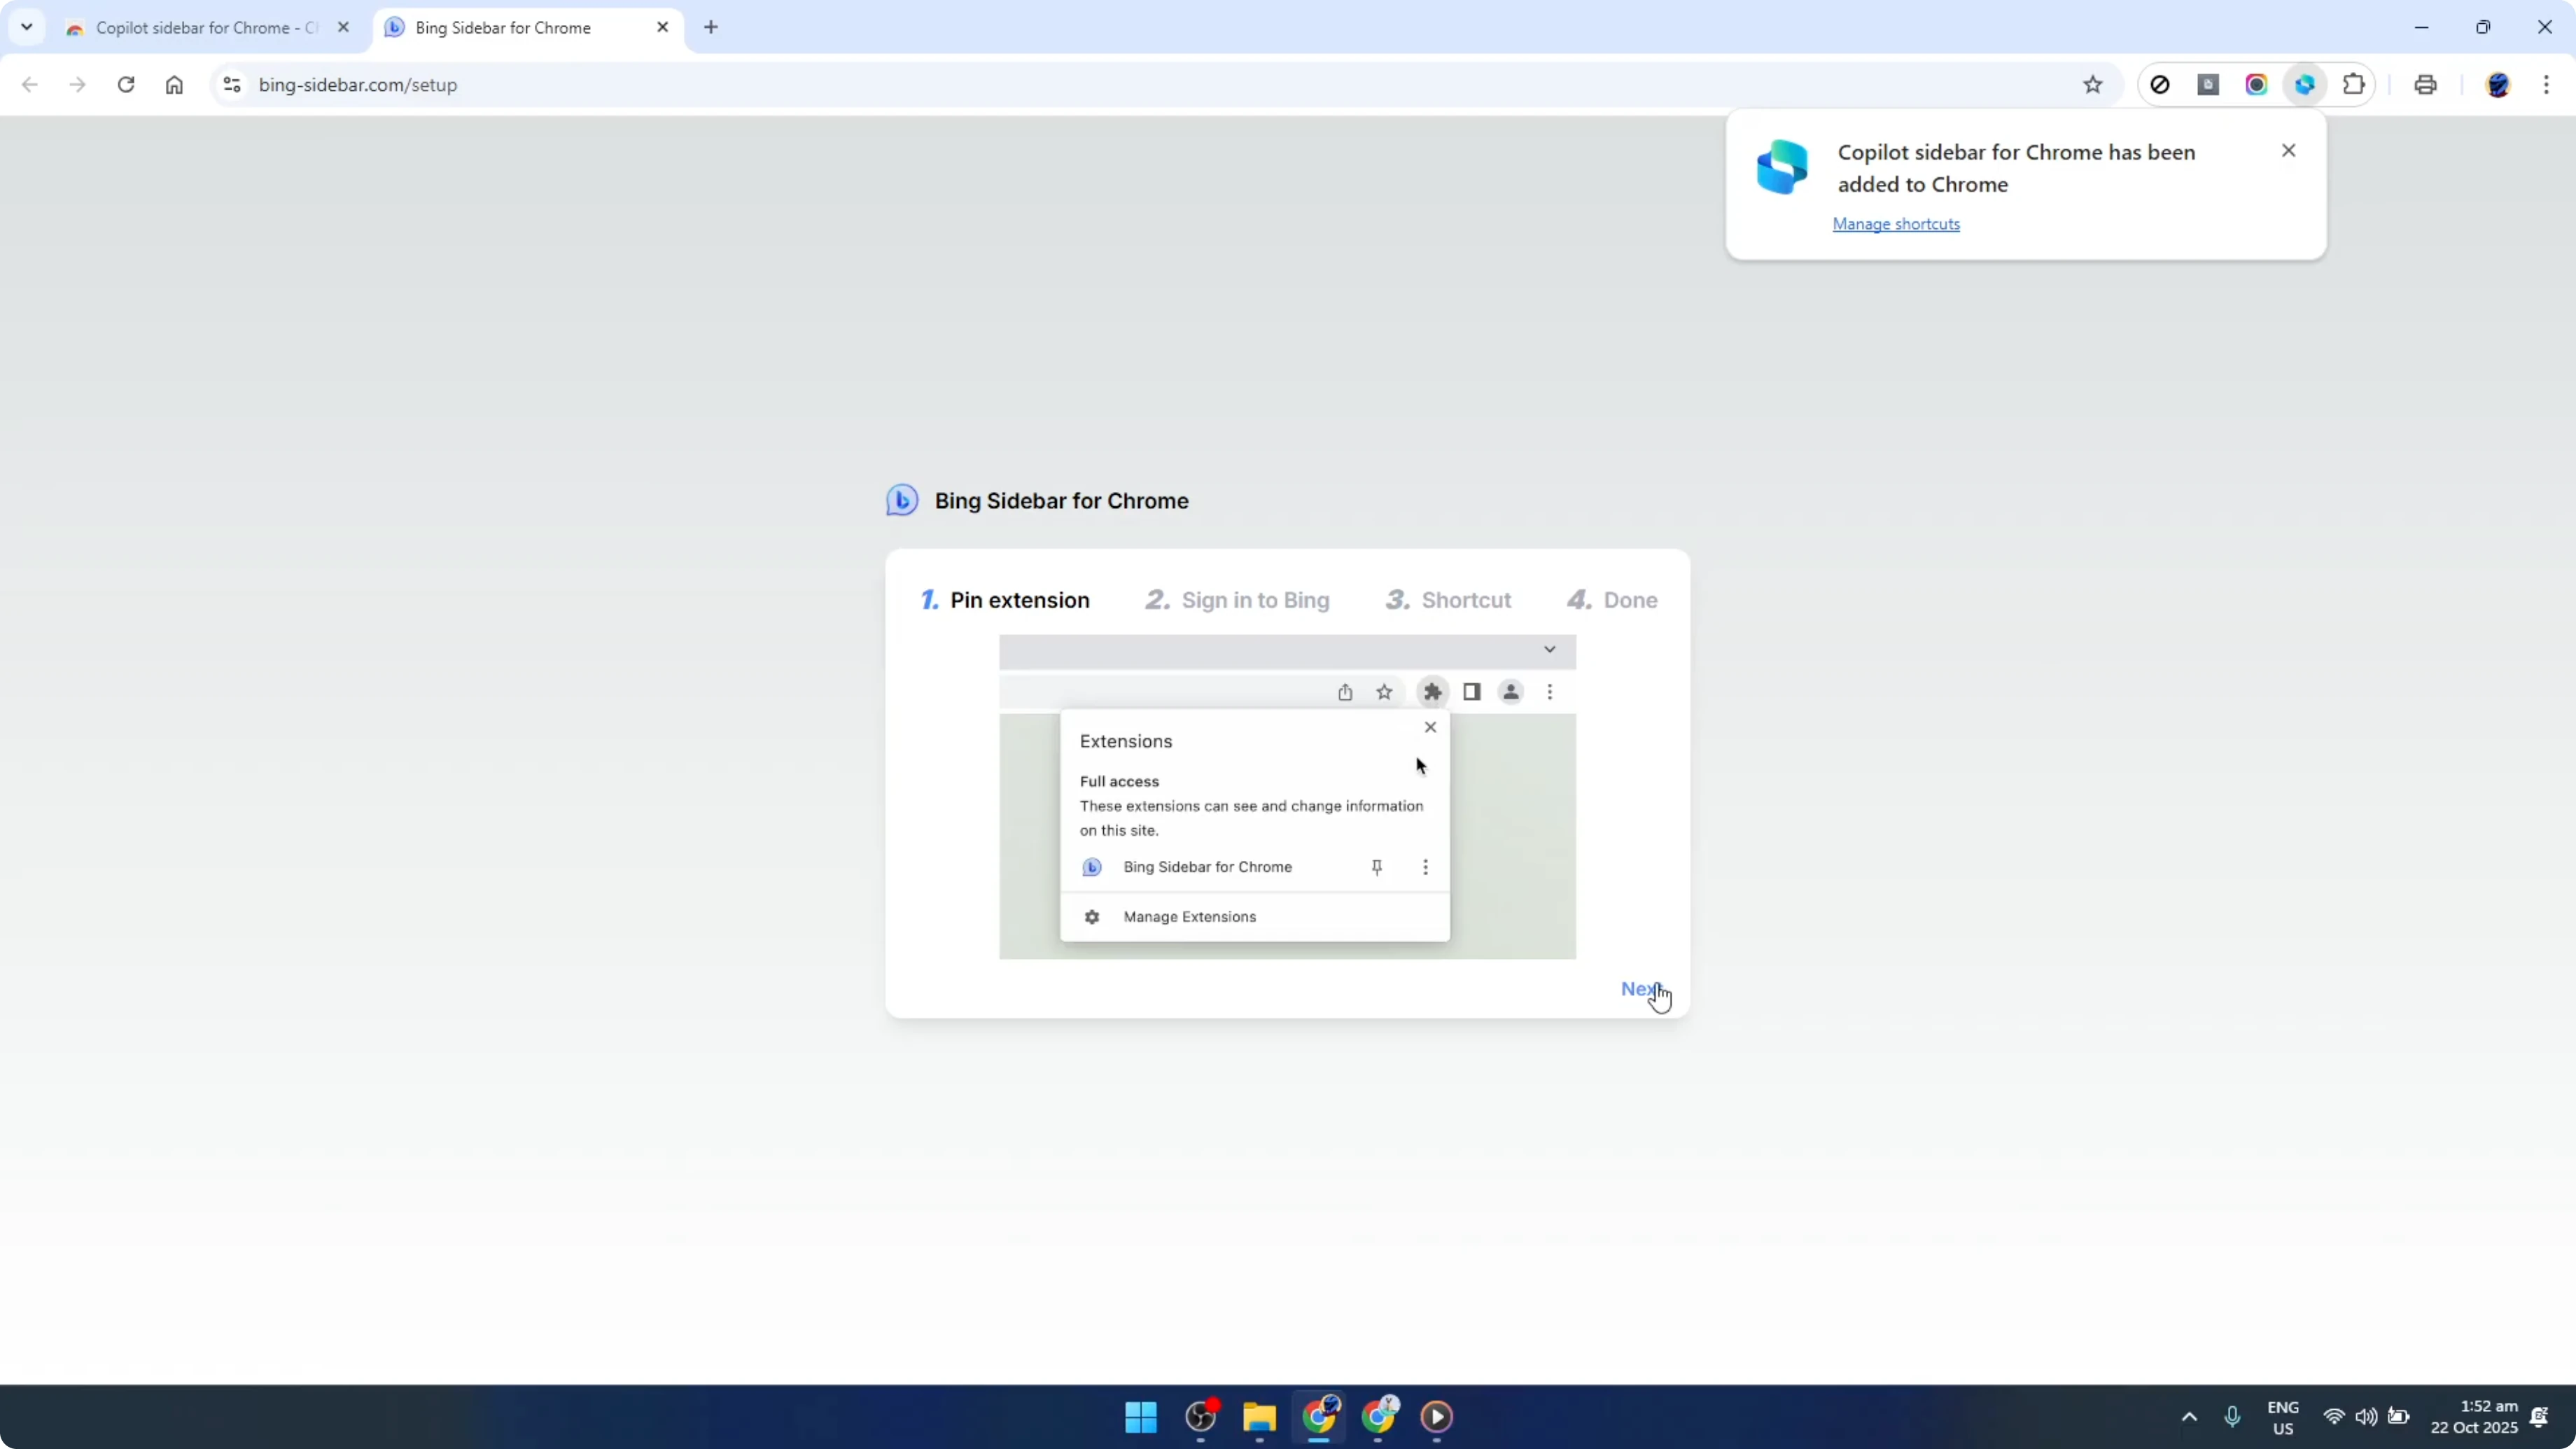Viewport: 2576px width, 1449px height.
Task: Mute the microphone icon in the system tray
Action: pyautogui.click(x=2233, y=1417)
